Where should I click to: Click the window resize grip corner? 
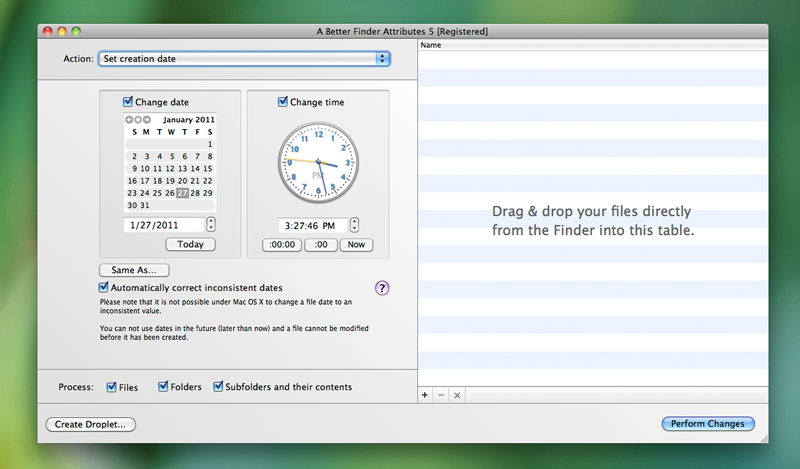tap(764, 439)
